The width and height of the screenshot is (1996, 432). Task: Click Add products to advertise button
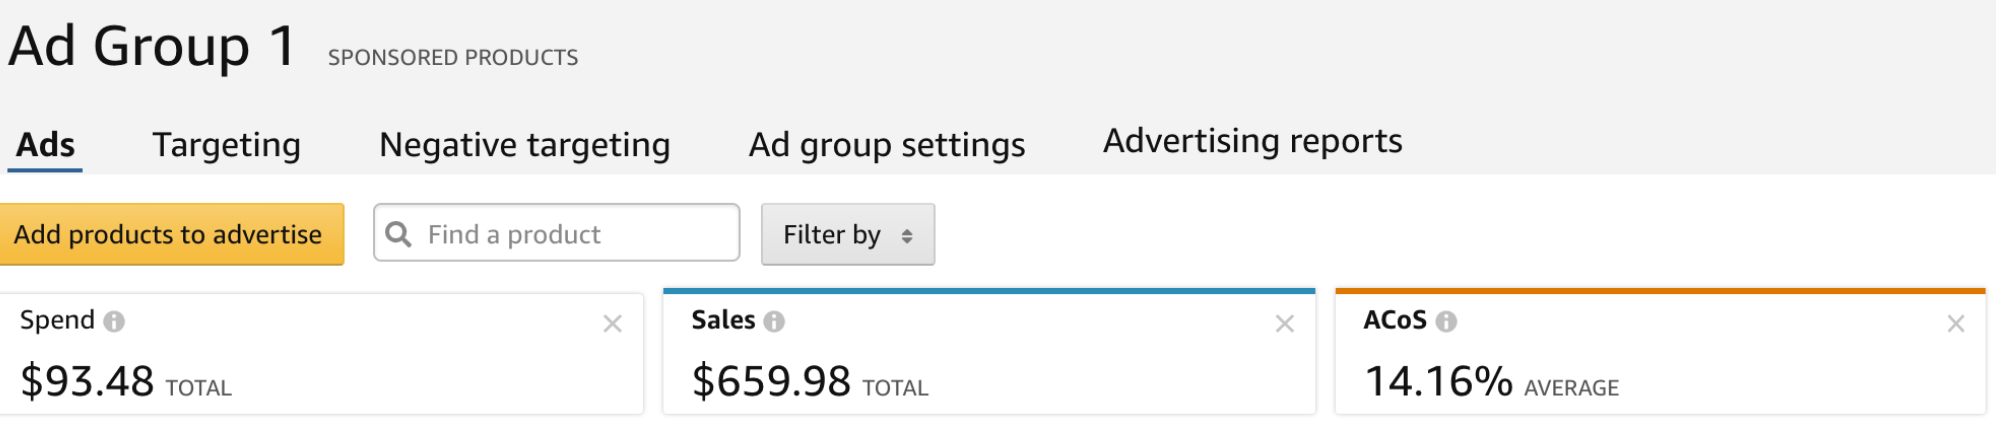pyautogui.click(x=168, y=235)
